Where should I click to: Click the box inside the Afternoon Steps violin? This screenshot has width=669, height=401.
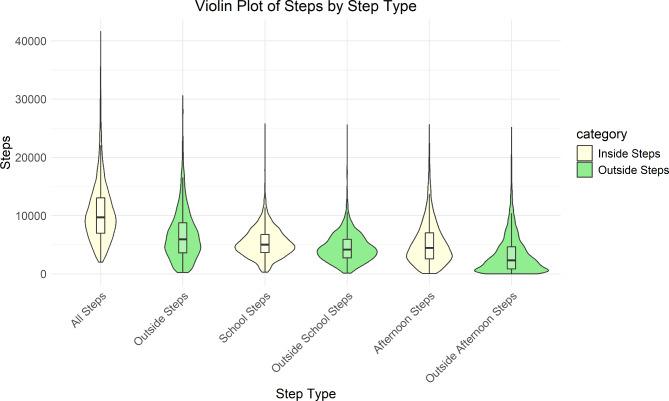(x=429, y=246)
